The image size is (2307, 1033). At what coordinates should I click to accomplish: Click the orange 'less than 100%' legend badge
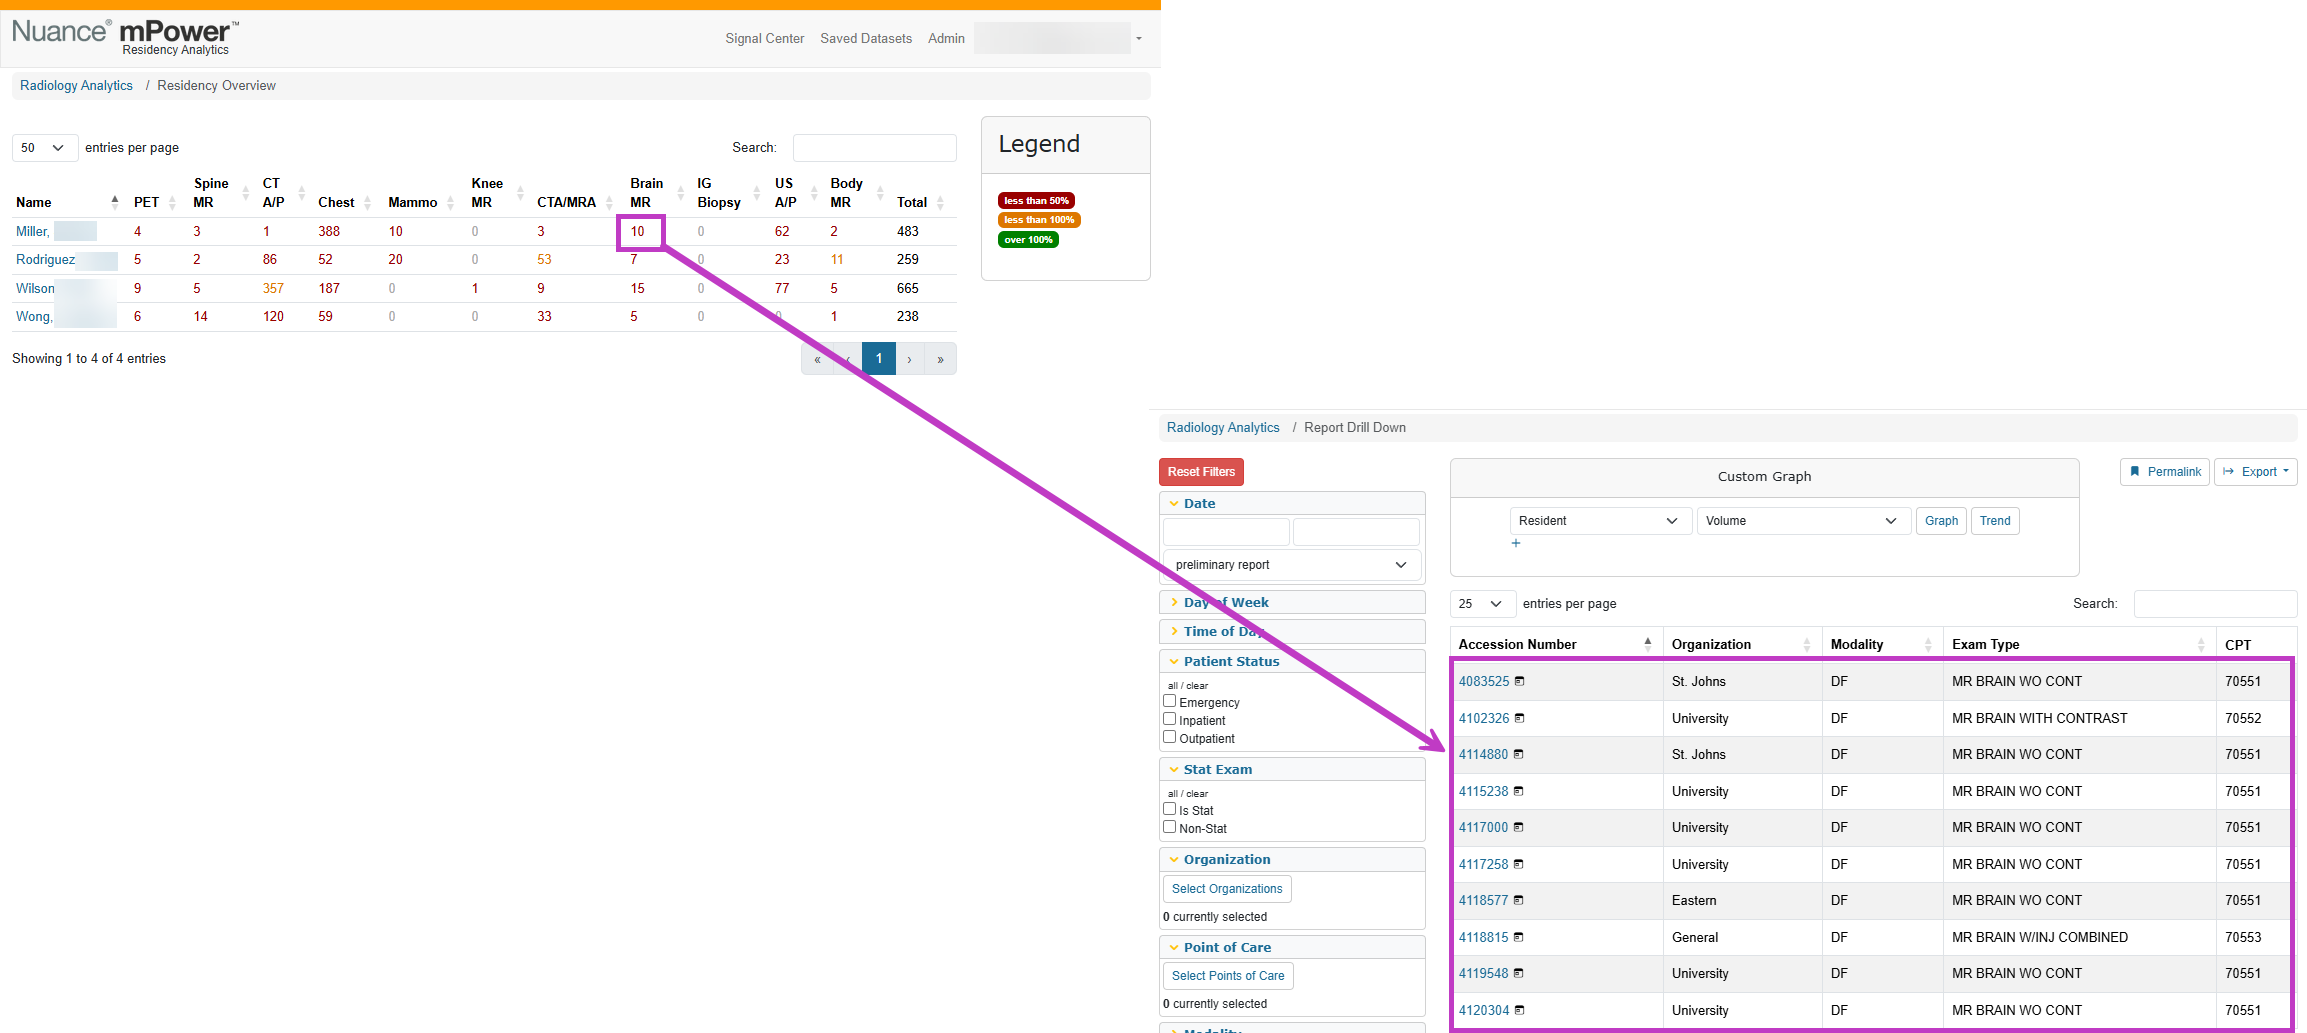pyautogui.click(x=1039, y=220)
